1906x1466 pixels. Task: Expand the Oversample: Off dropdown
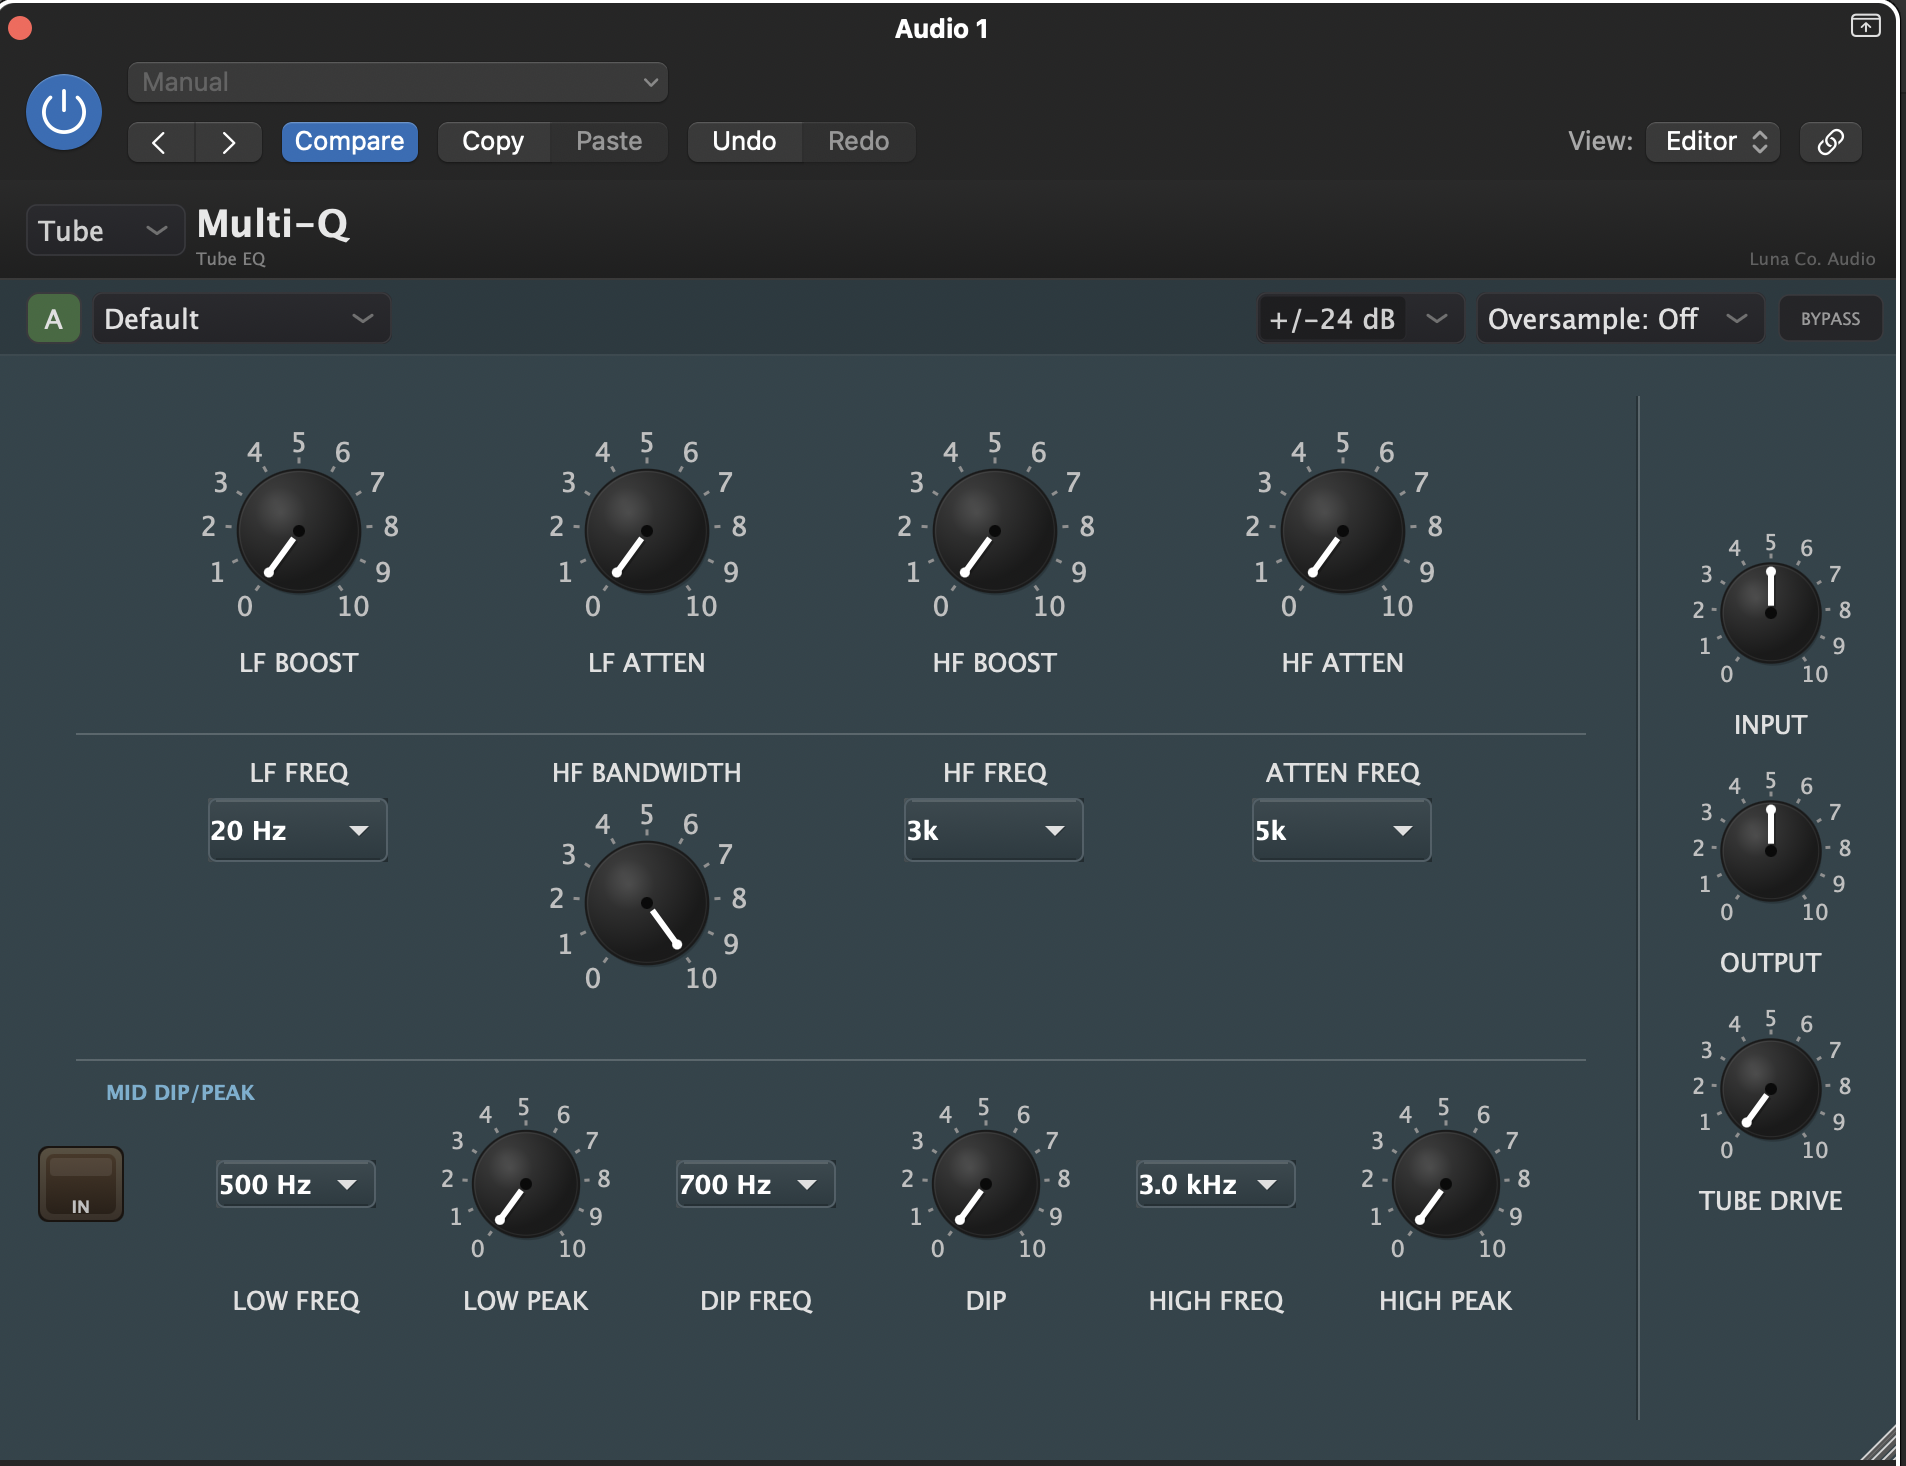tap(1618, 319)
